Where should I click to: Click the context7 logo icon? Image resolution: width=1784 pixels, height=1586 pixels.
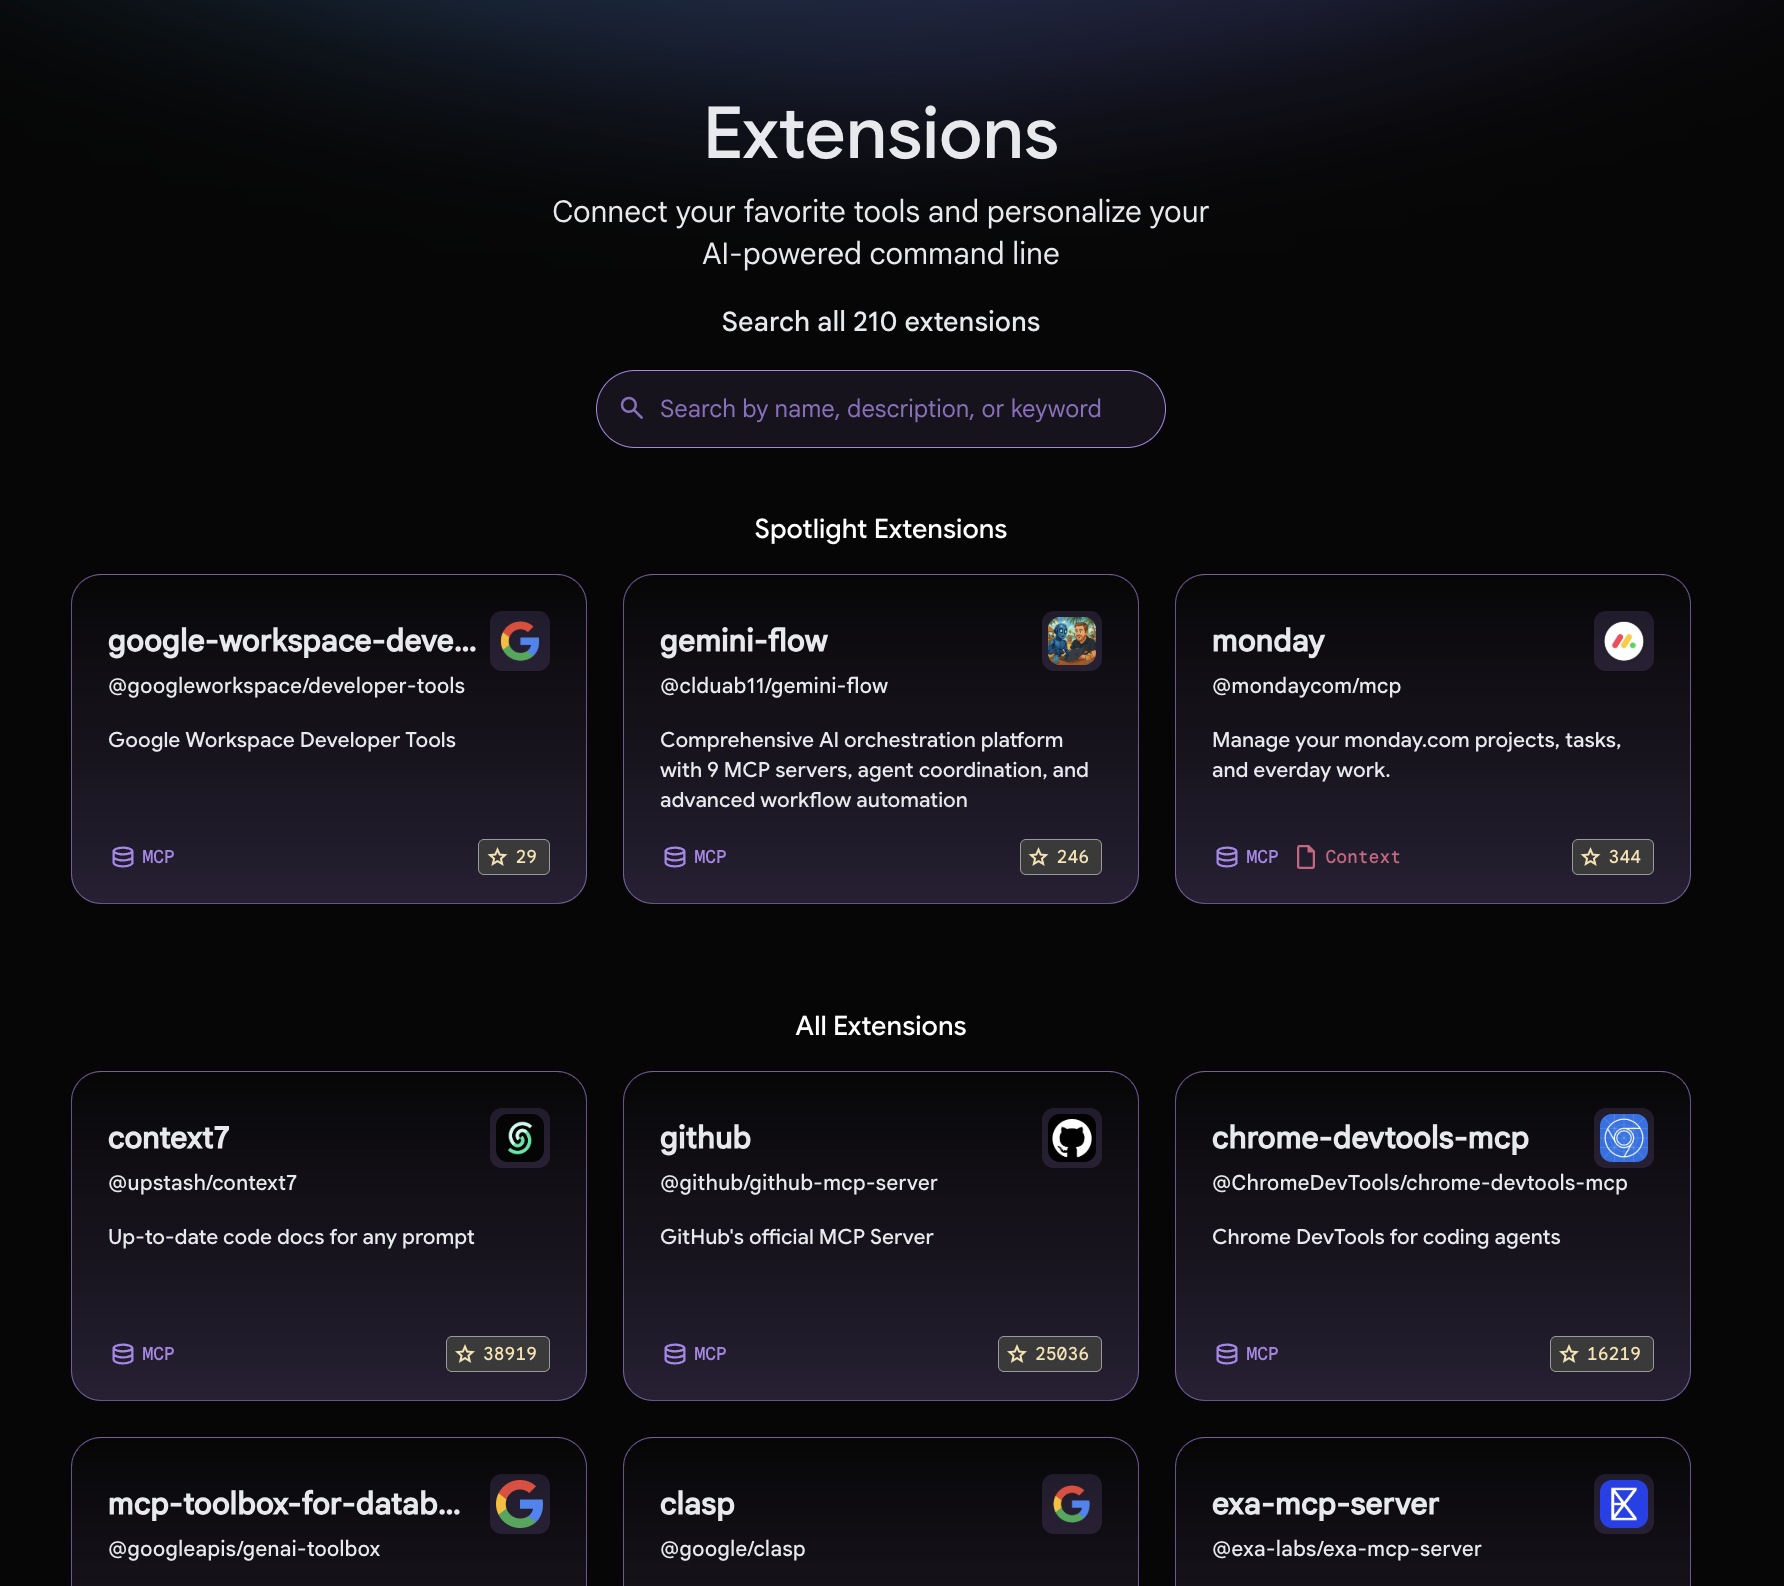click(520, 1138)
